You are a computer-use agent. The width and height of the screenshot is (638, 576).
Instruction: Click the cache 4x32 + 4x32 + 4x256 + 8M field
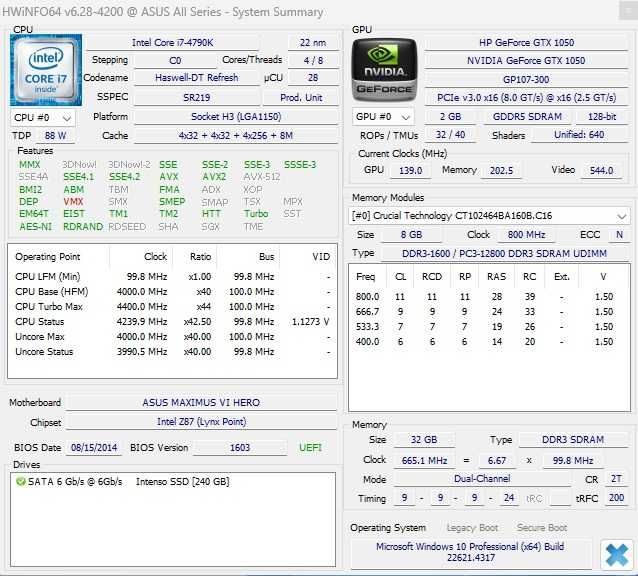tap(236, 136)
